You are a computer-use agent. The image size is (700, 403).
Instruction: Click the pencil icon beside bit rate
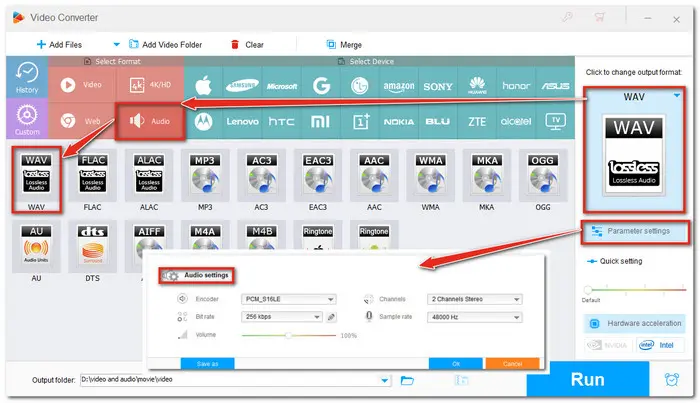coord(332,317)
